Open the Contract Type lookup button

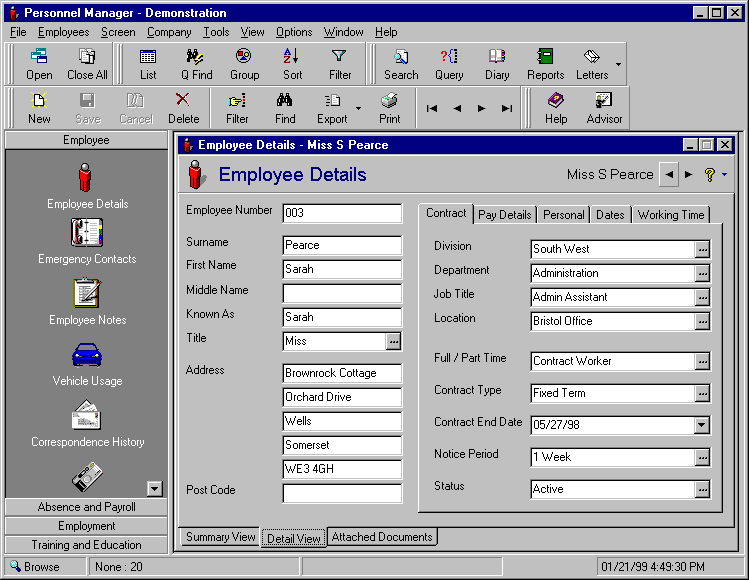tap(702, 393)
